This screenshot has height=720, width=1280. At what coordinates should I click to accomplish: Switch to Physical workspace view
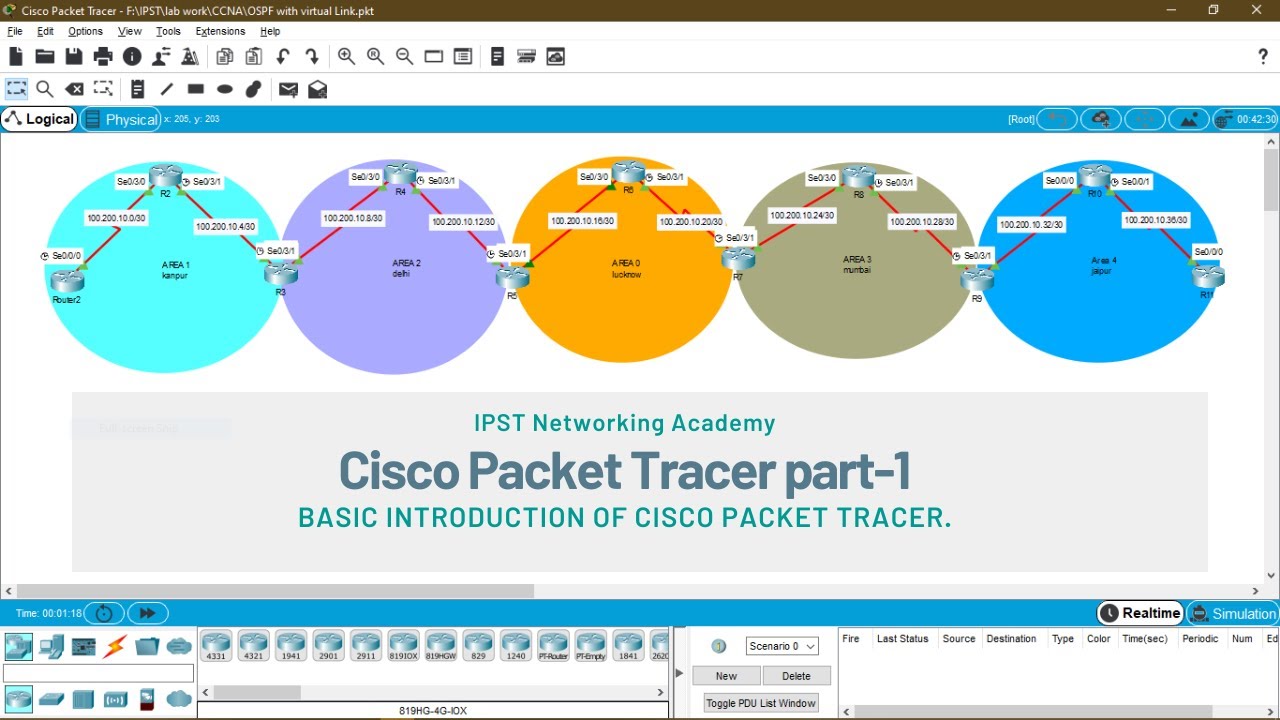coord(121,119)
